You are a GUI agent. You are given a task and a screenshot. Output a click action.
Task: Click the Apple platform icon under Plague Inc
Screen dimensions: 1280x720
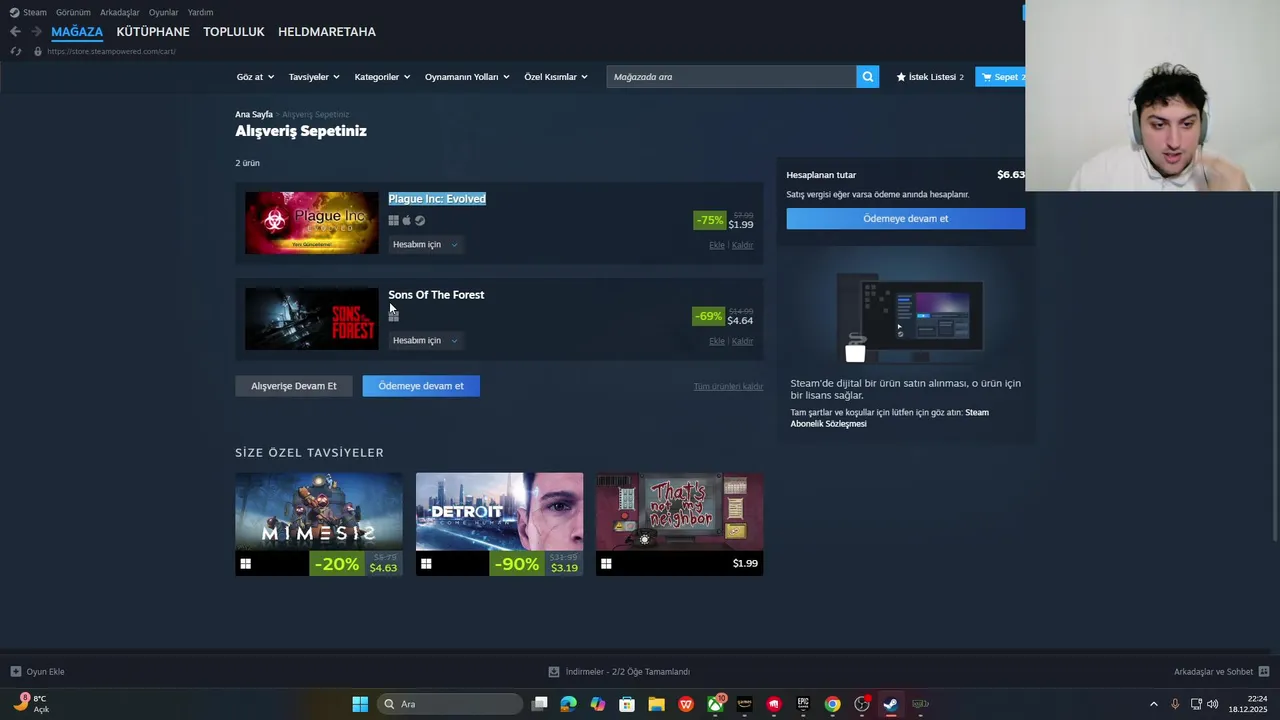[406, 221]
